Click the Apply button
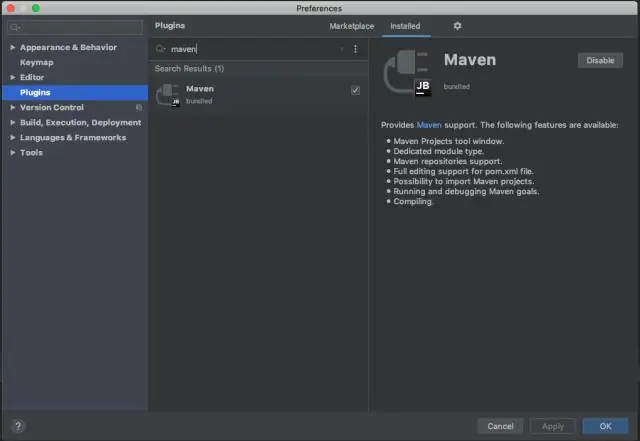 click(x=553, y=426)
